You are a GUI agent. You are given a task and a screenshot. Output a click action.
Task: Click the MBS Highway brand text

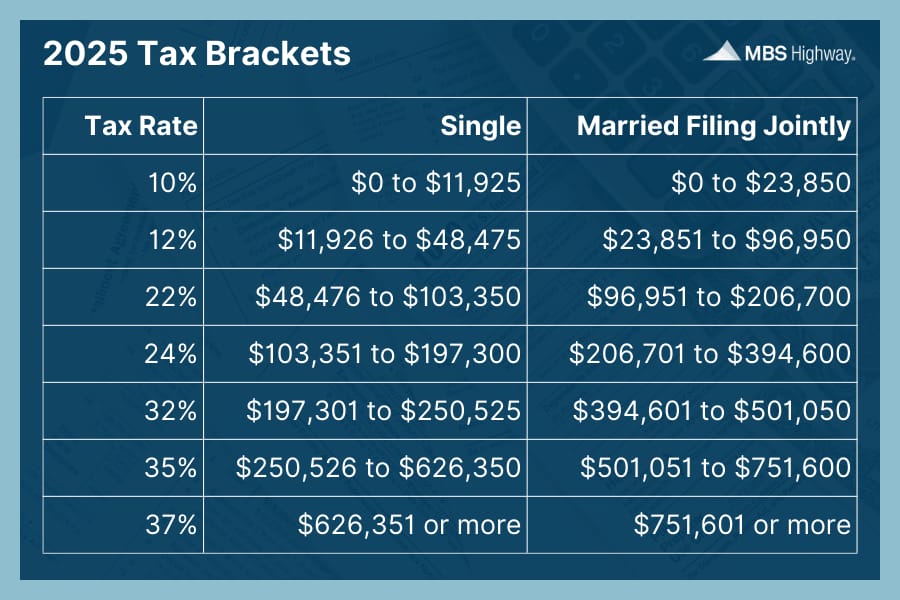(800, 53)
